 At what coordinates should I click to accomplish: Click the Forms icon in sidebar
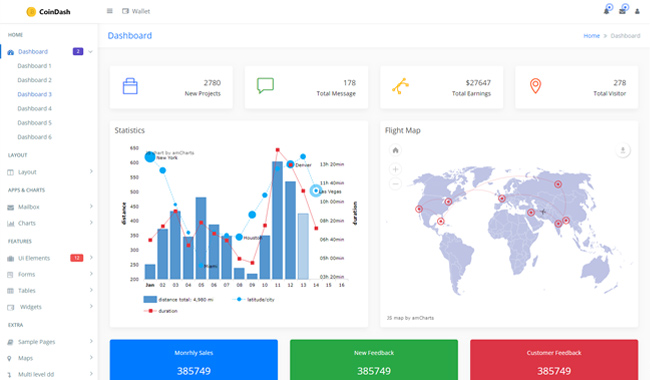(x=10, y=274)
